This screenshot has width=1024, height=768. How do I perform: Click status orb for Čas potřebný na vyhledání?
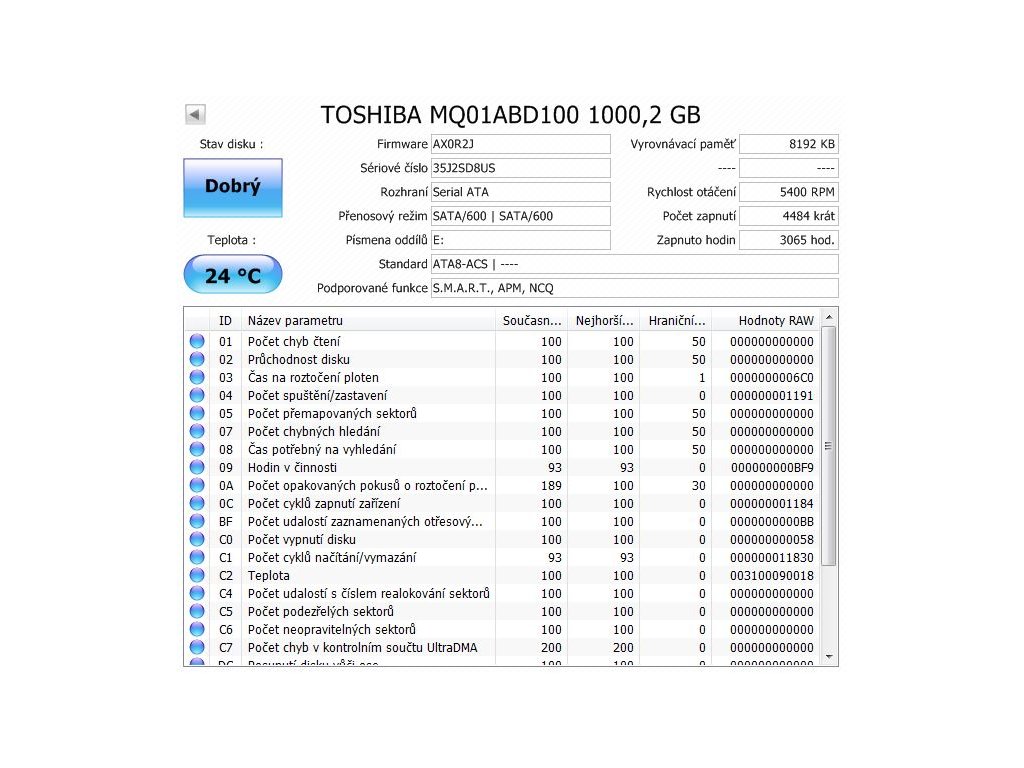197,449
